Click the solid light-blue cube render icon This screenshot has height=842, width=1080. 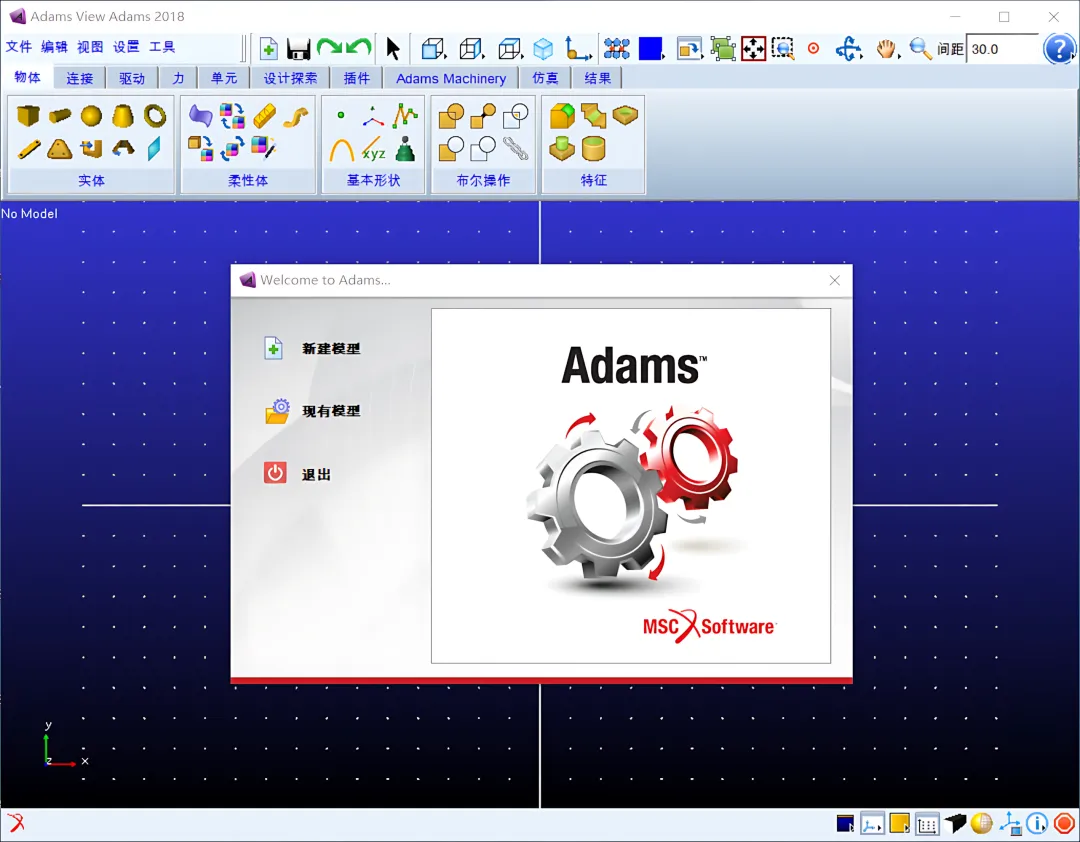pos(543,49)
